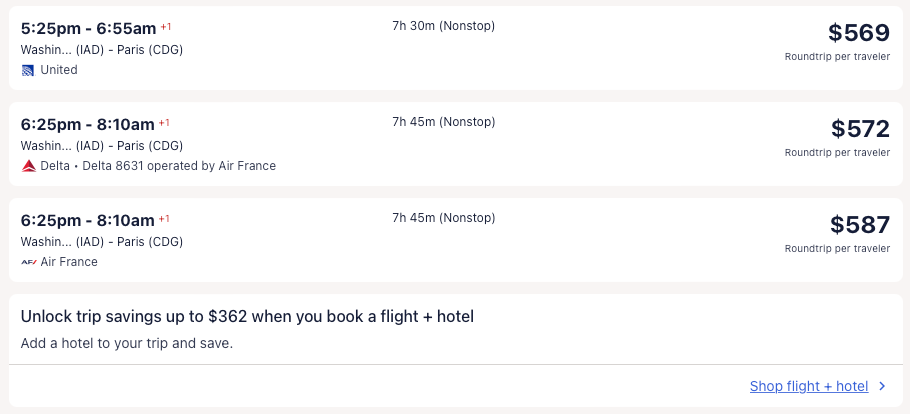Click the red Delta logo icon

(29, 166)
